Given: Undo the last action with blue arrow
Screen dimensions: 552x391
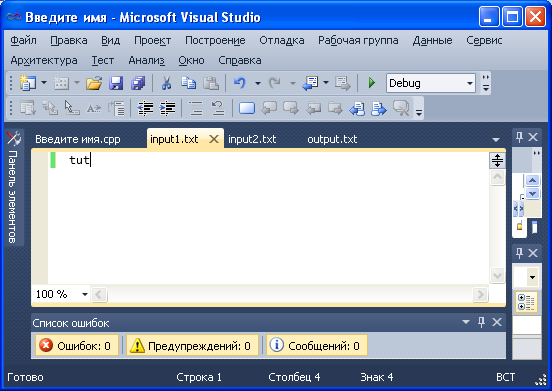Looking at the screenshot, I should [x=240, y=83].
